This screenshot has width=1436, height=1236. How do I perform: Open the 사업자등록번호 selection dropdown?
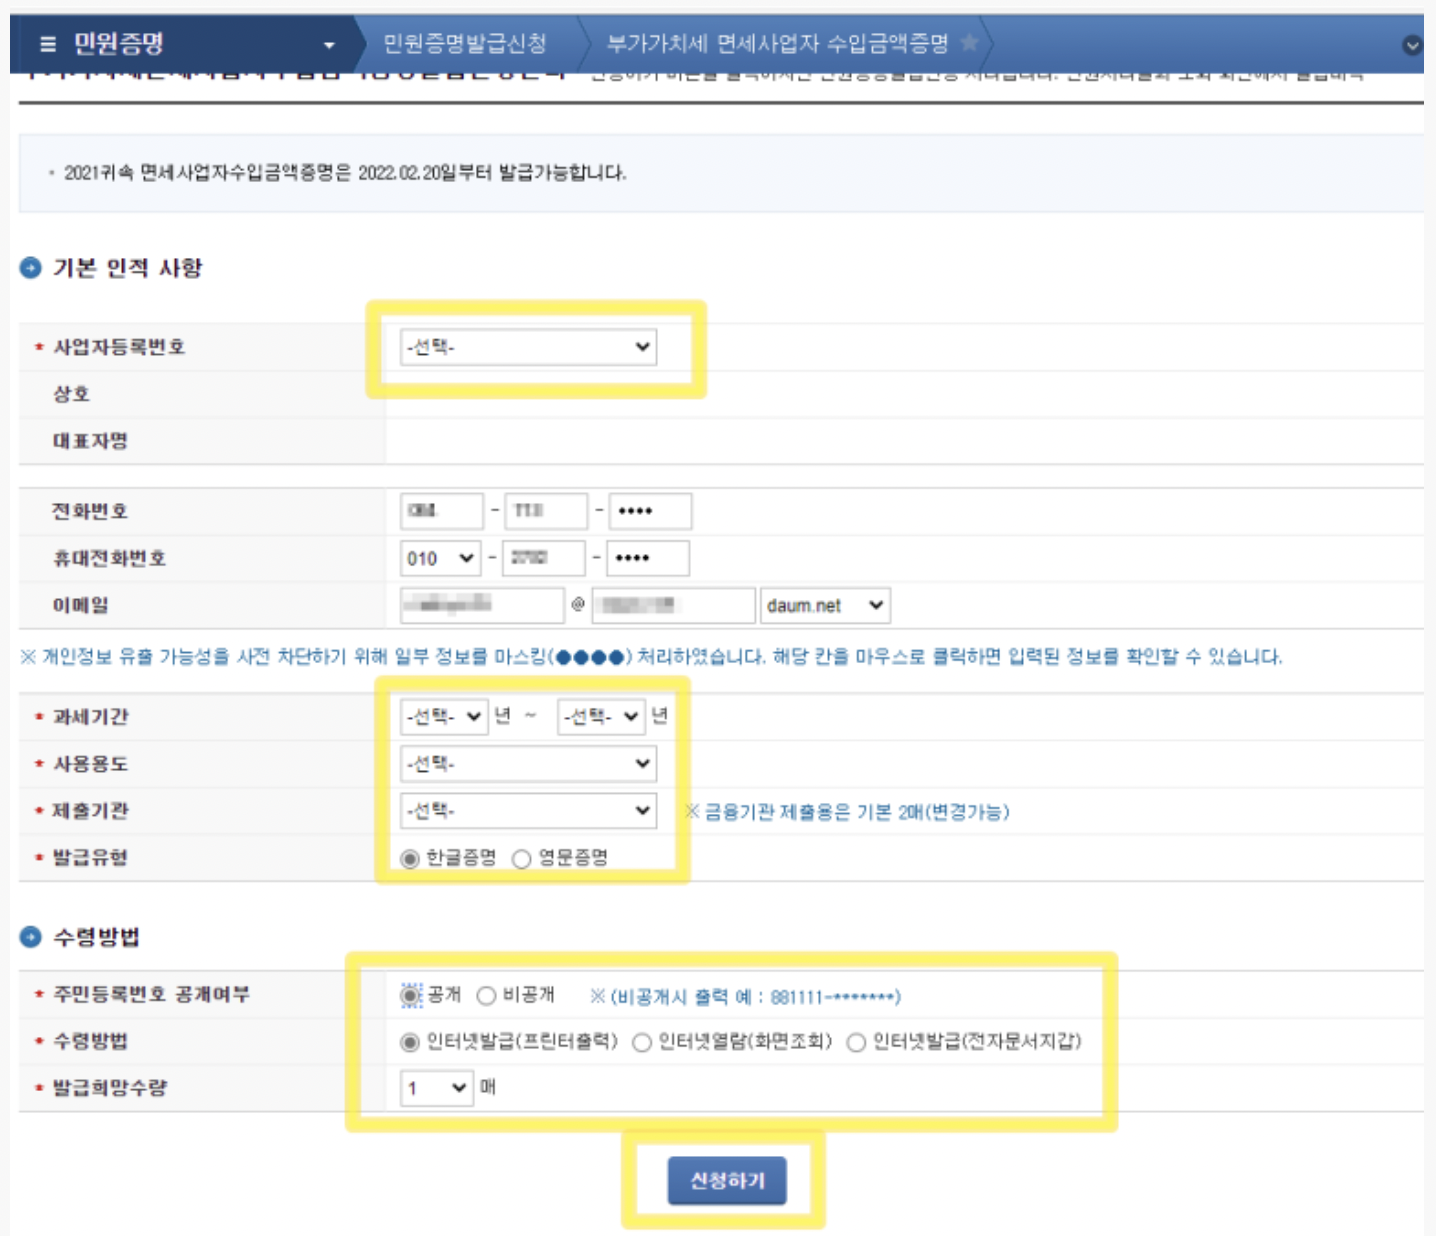point(528,345)
